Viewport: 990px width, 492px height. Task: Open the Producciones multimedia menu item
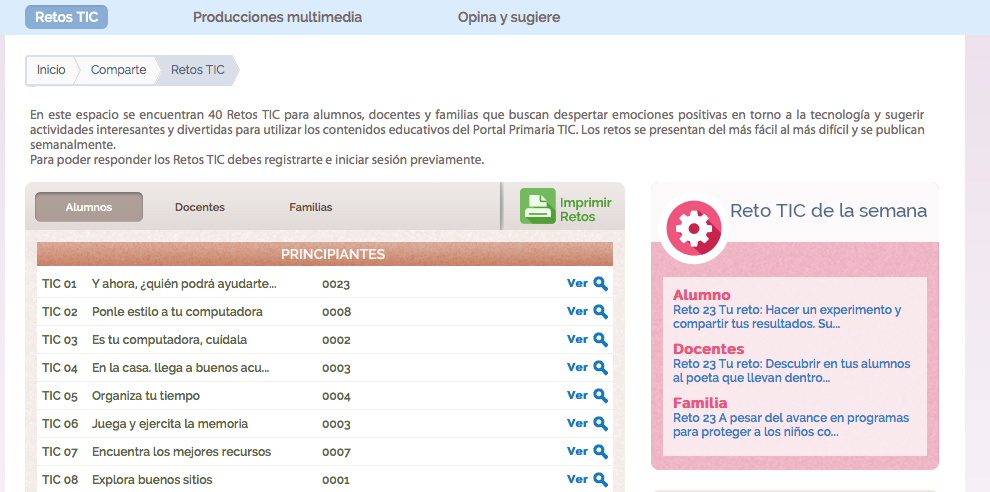tap(277, 17)
